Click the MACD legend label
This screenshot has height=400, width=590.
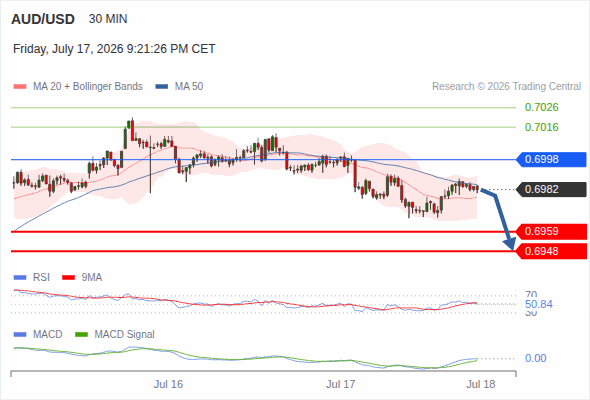pos(48,335)
